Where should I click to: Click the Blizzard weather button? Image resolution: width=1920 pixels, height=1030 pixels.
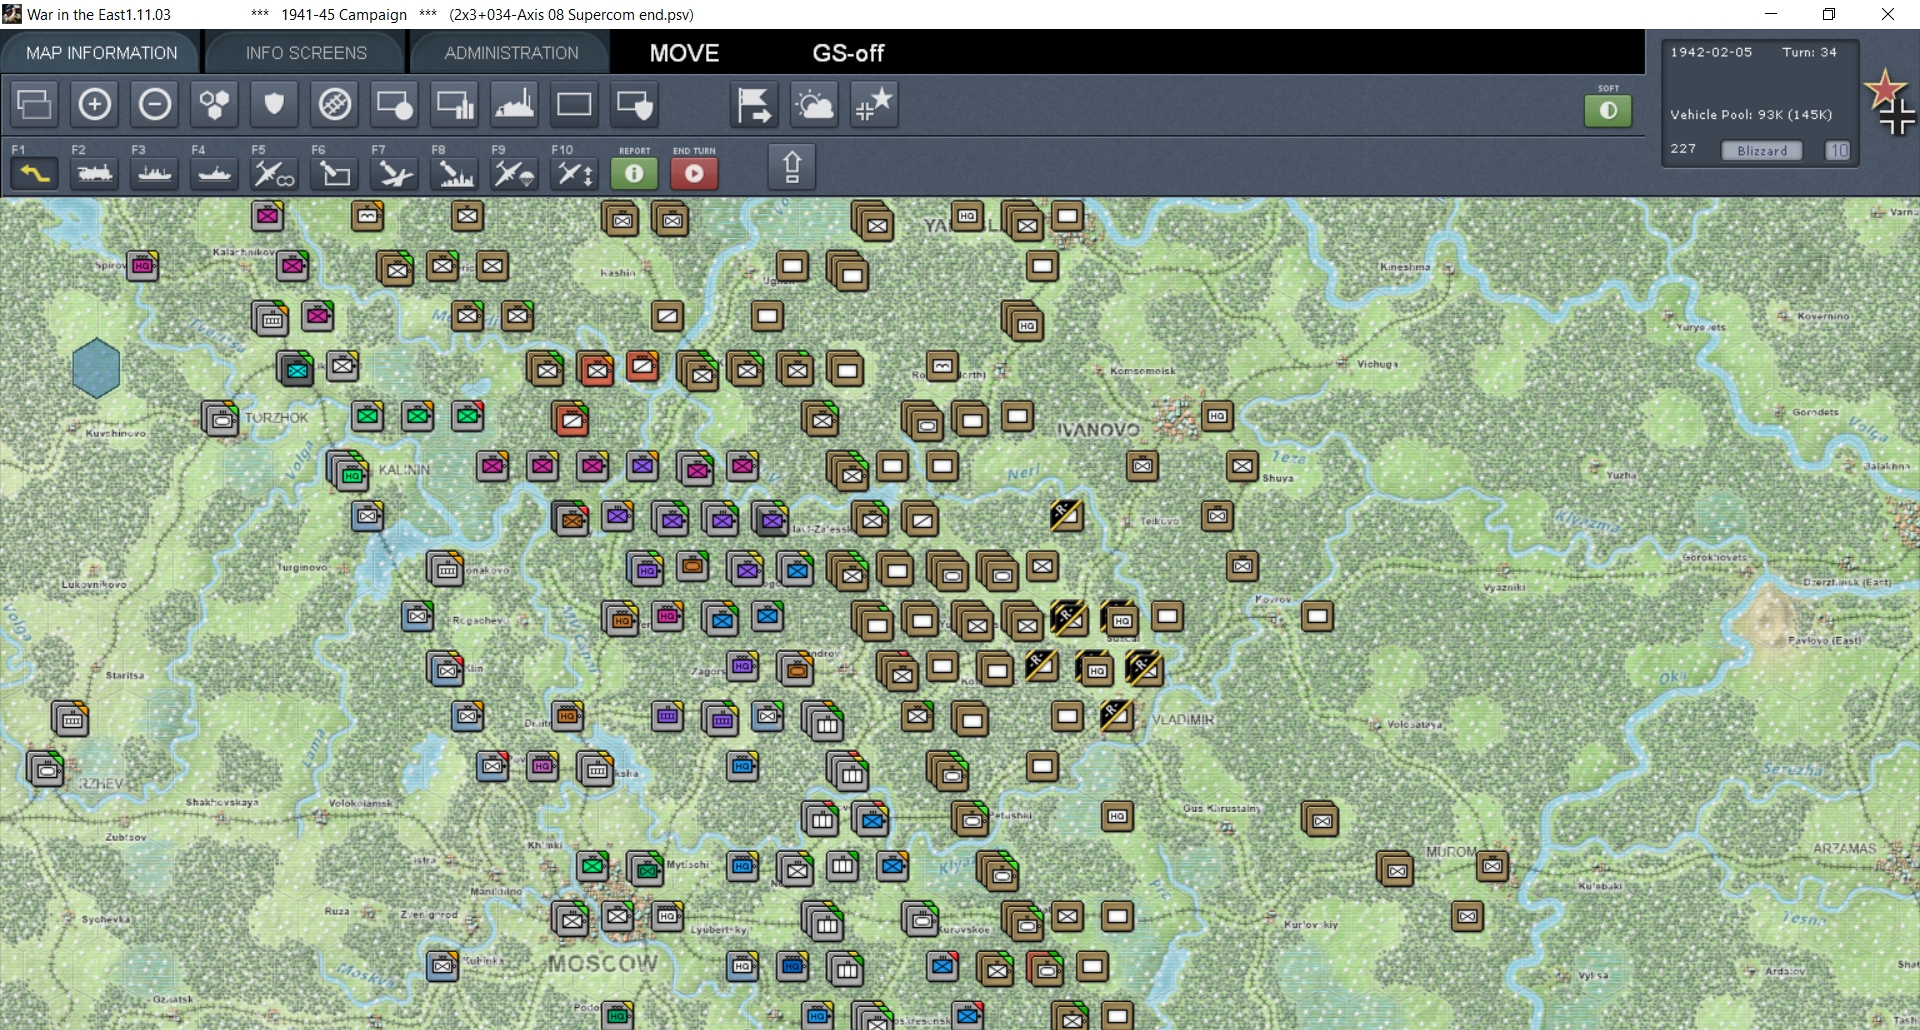(1762, 150)
